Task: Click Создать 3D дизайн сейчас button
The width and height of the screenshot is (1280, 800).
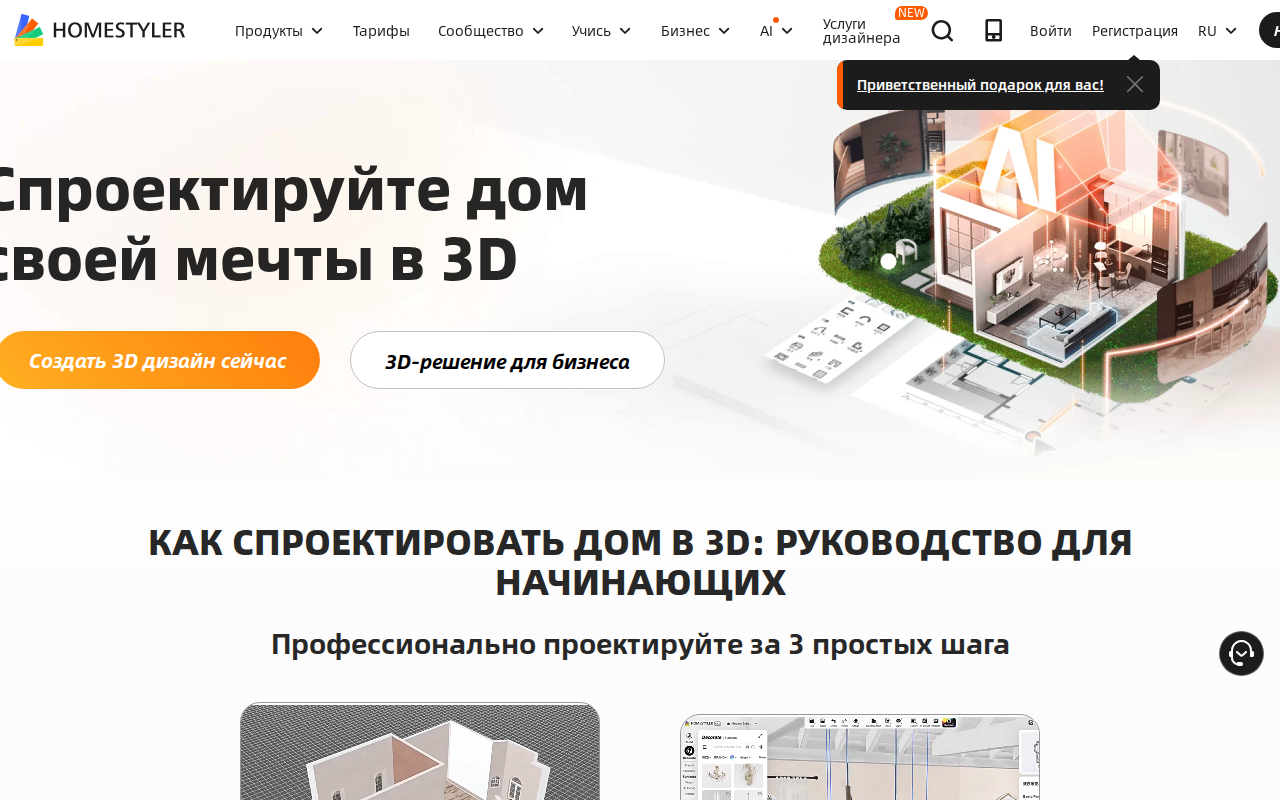Action: (157, 360)
